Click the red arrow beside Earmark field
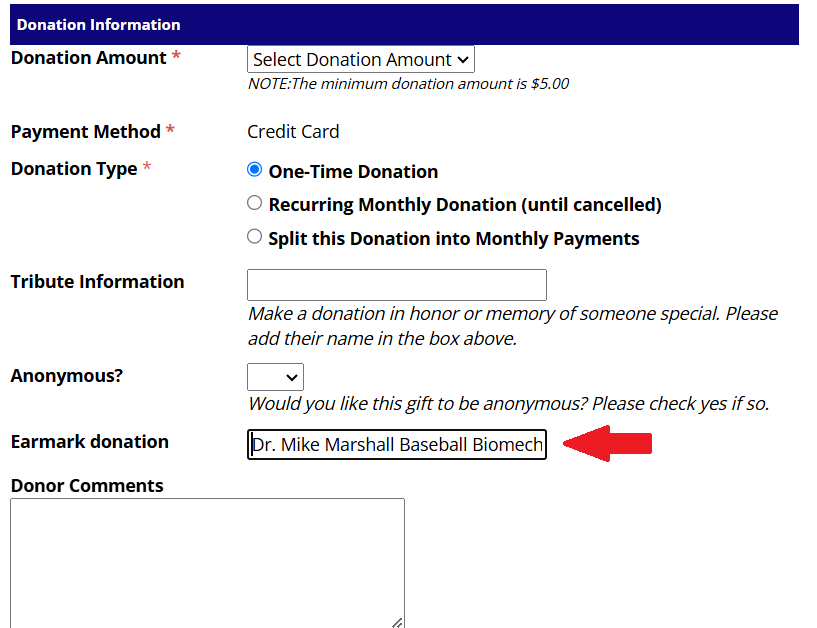 606,442
